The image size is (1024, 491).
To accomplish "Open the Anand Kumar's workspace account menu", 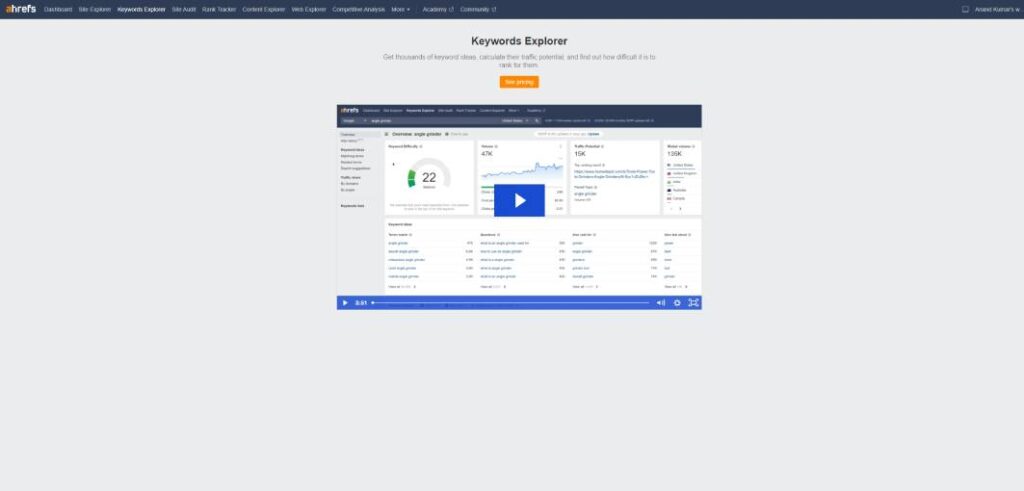I will (x=998, y=10).
